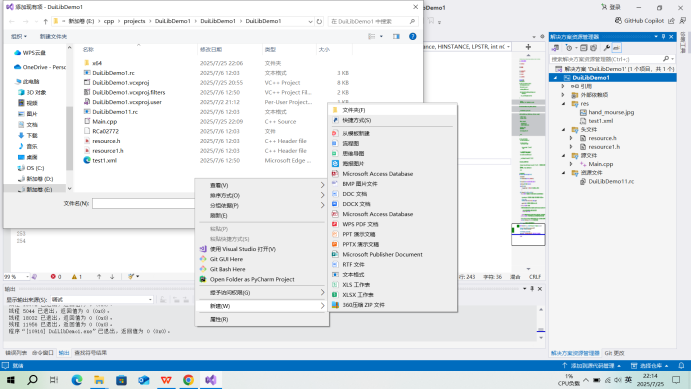Open 显示输出来源 dropdown in Output panel

click(x=102, y=299)
